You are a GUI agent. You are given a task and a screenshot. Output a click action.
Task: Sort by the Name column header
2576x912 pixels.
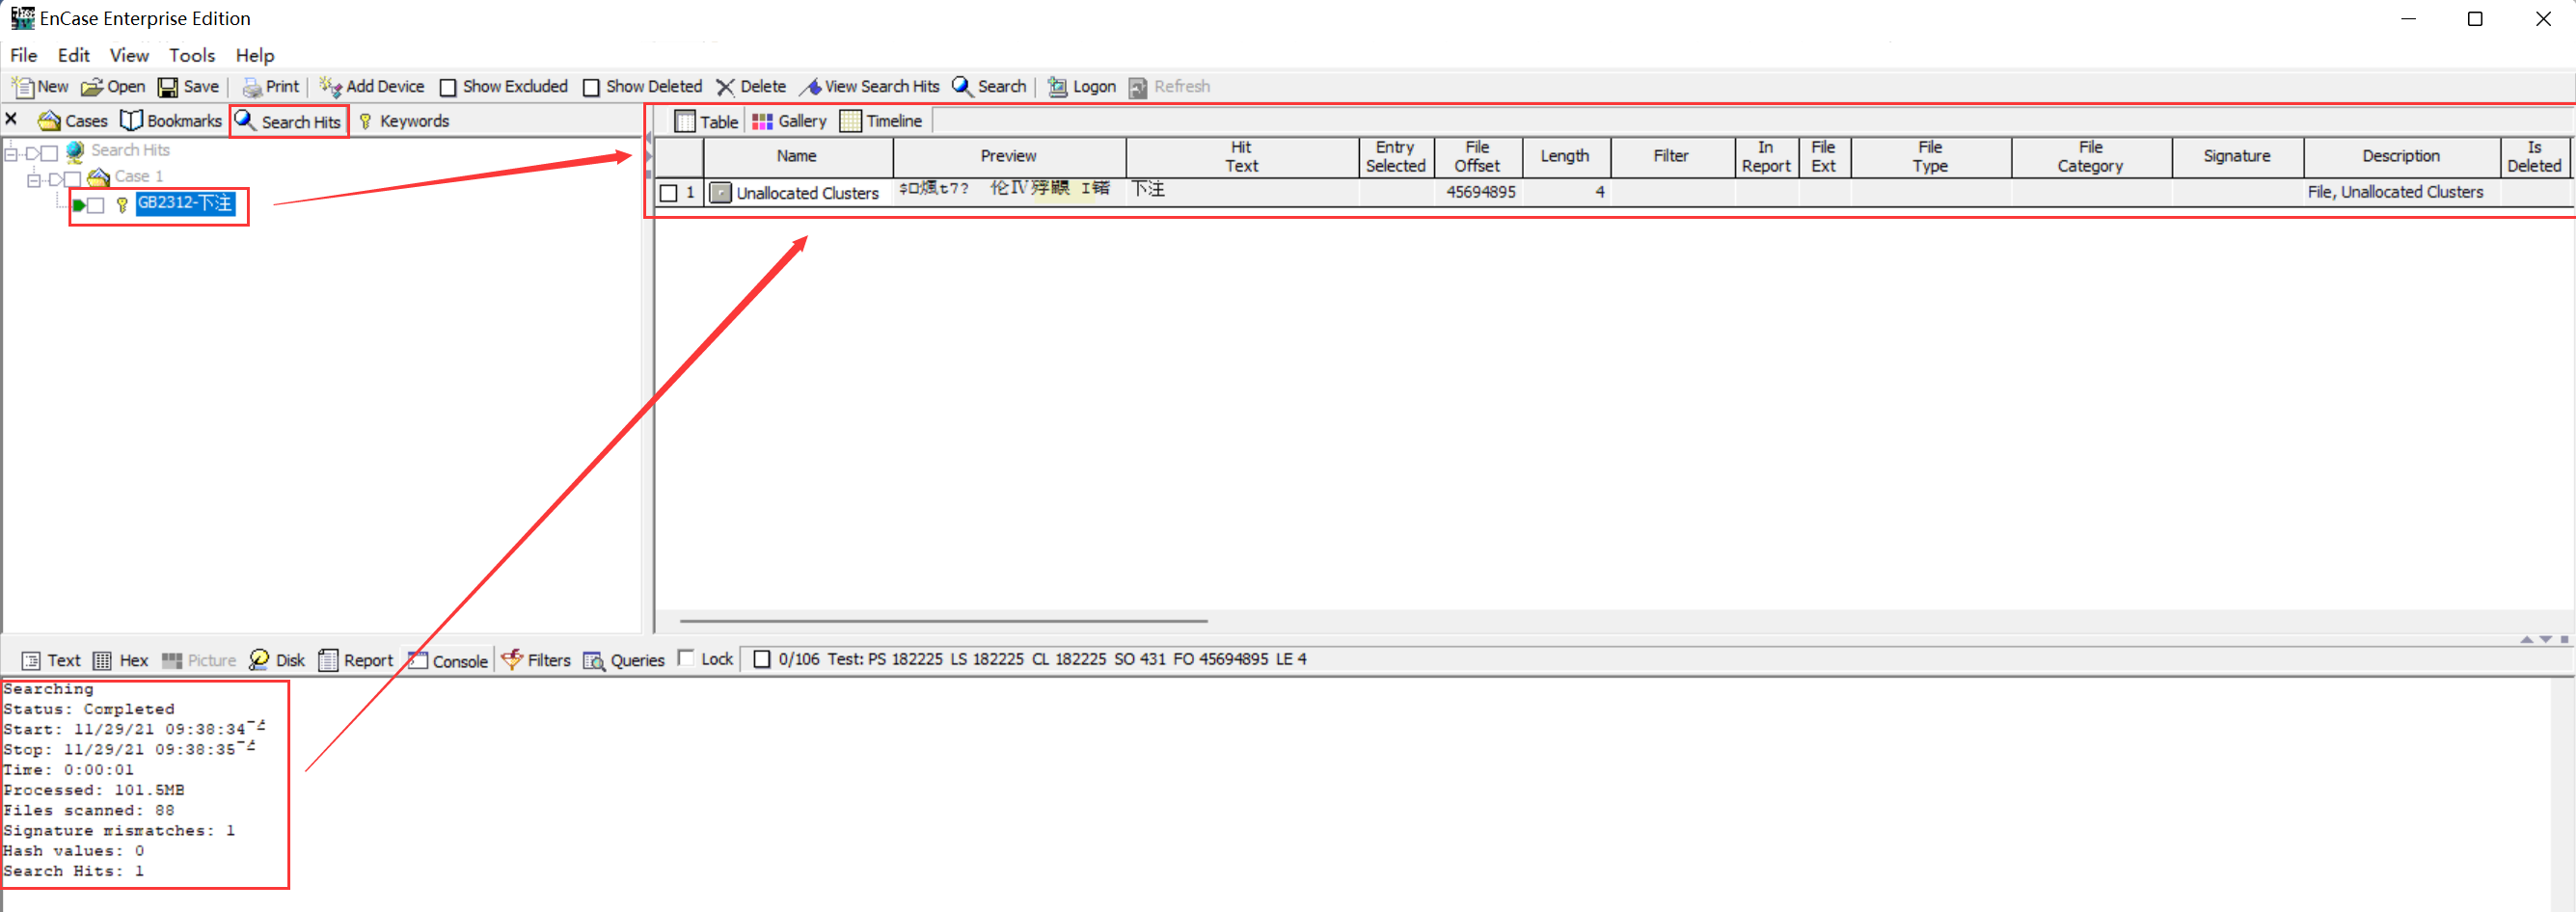(x=797, y=157)
